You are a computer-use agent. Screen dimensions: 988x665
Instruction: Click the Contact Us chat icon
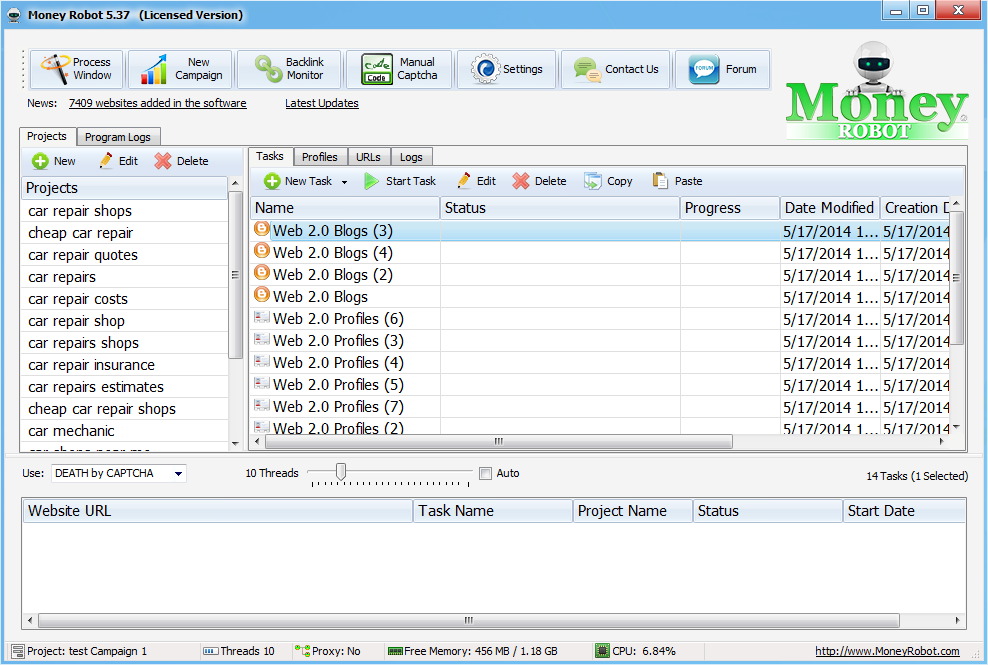[x=587, y=69]
